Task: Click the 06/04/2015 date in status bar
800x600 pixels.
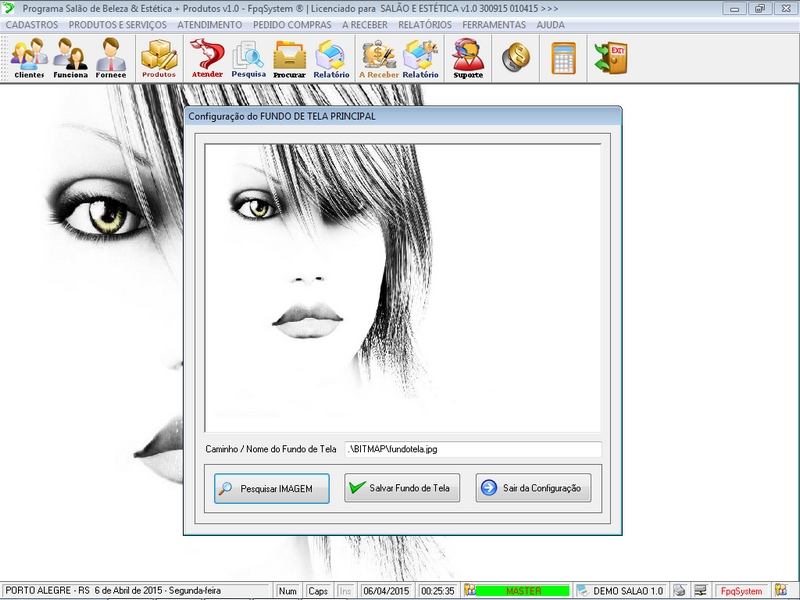Action: (x=386, y=591)
